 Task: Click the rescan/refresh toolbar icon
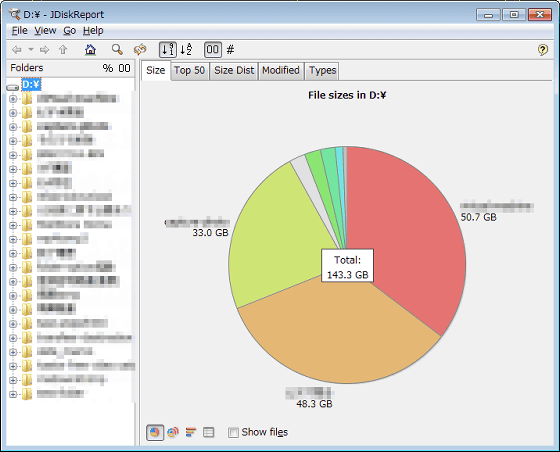coord(140,50)
